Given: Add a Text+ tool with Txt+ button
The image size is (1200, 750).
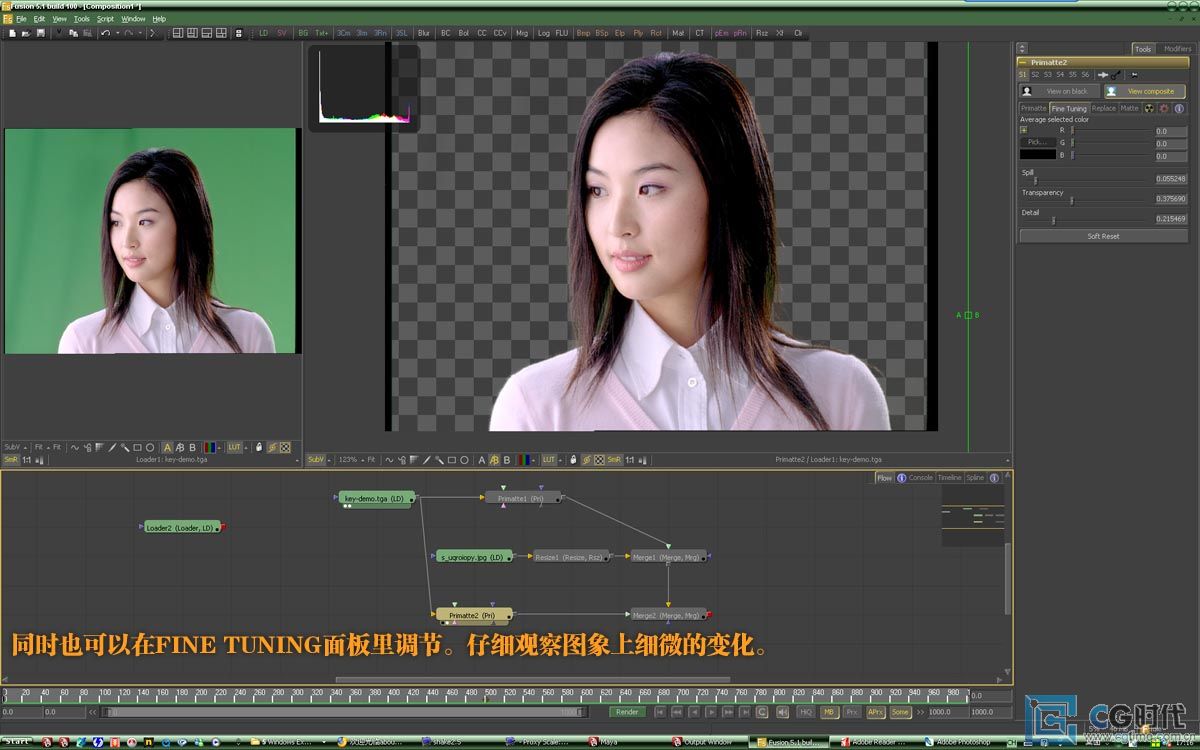Looking at the screenshot, I should tap(322, 33).
